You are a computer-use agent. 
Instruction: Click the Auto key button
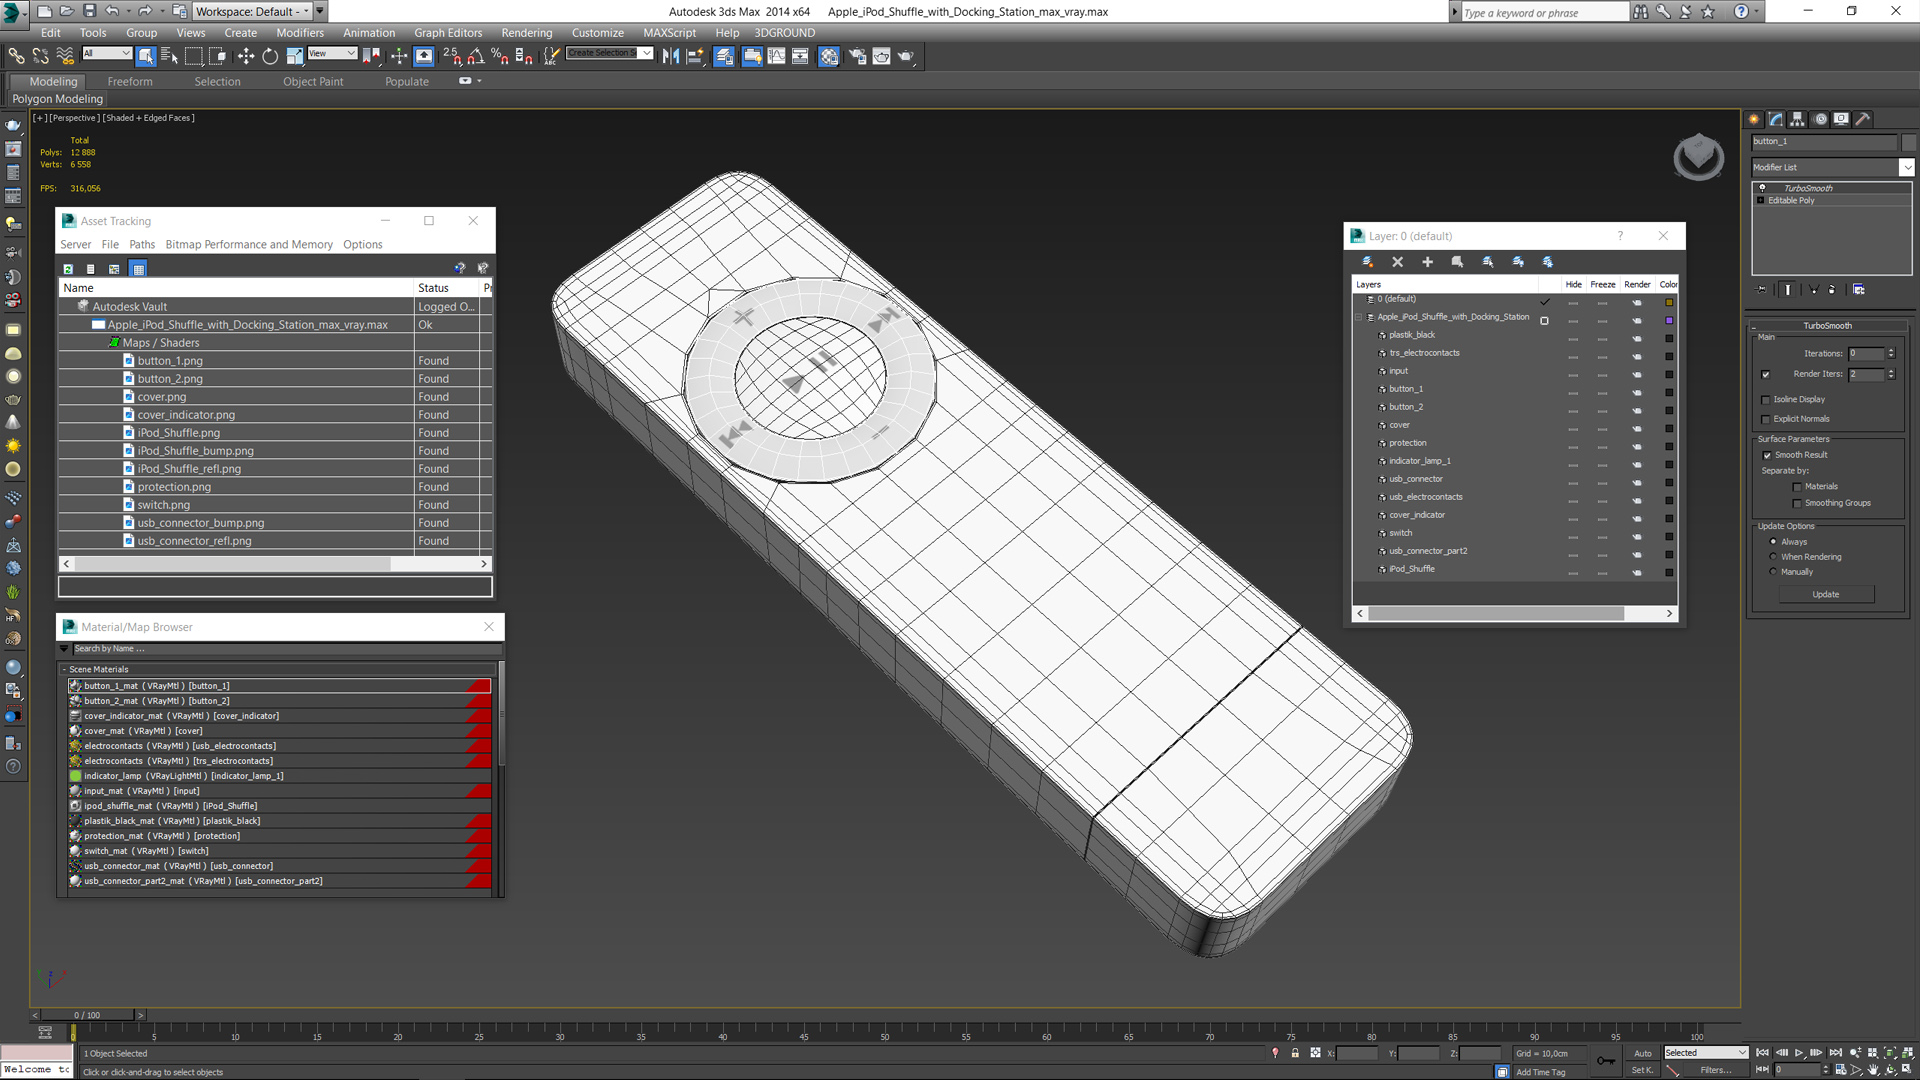[x=1643, y=1053]
